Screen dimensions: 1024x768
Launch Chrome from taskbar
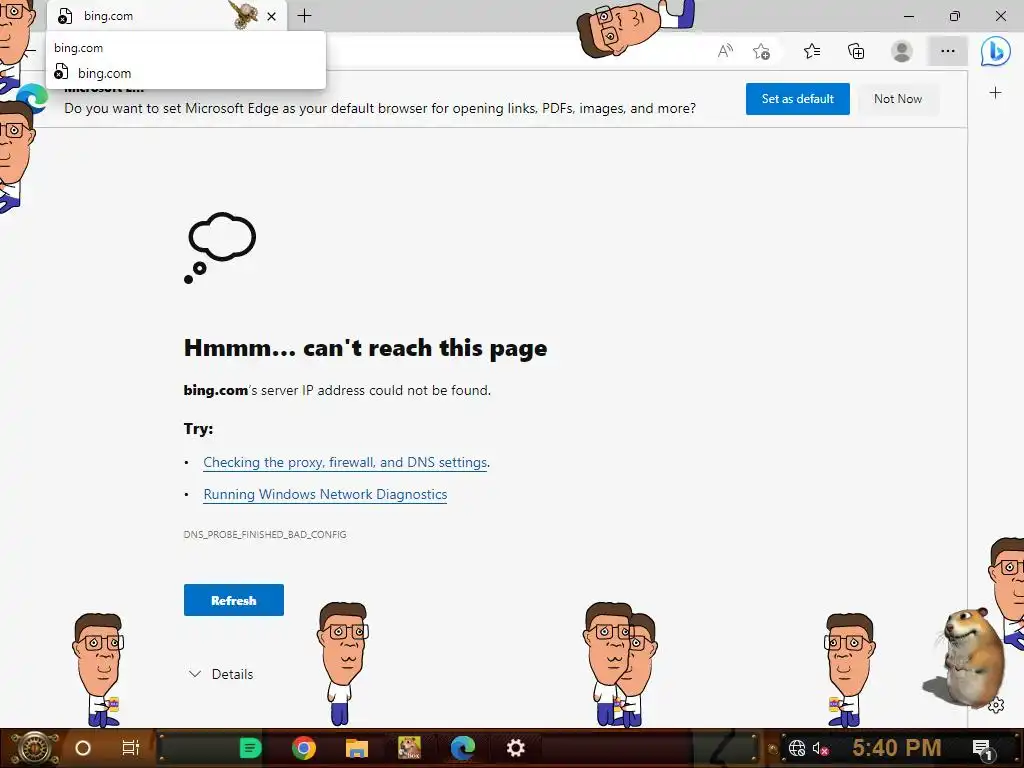[304, 748]
